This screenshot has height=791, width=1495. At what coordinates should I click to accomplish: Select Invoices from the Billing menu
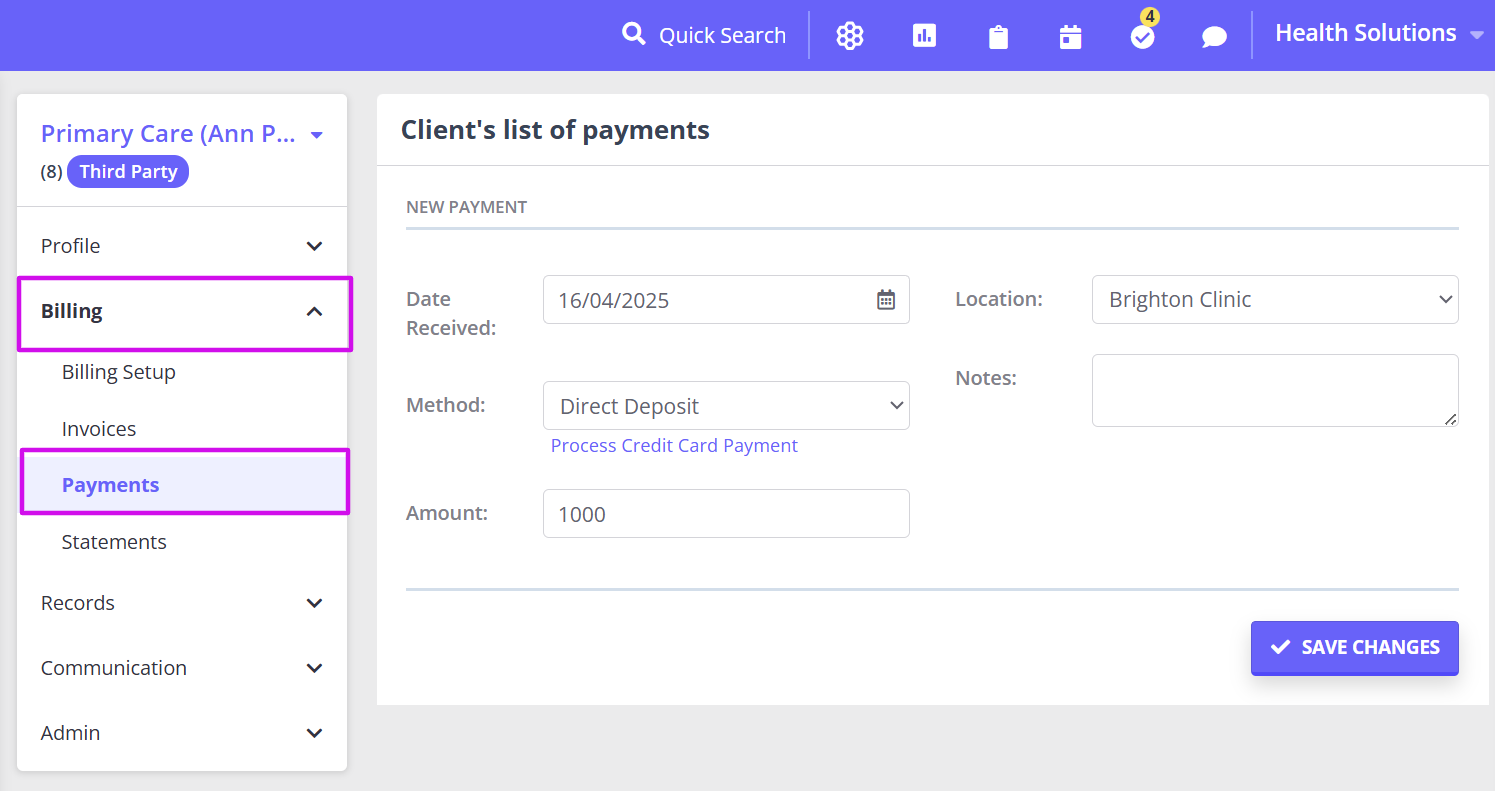[x=99, y=428]
